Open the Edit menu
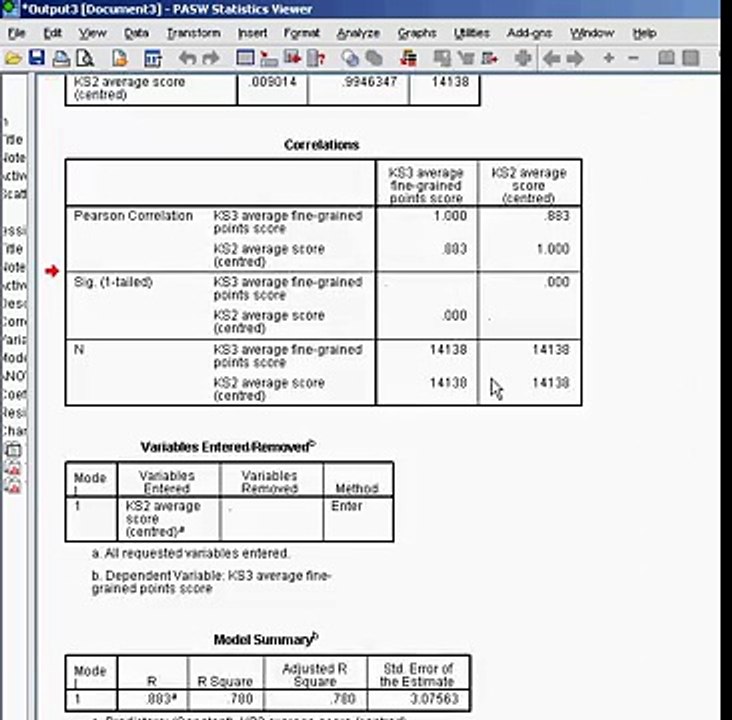This screenshot has height=720, width=732. point(52,33)
